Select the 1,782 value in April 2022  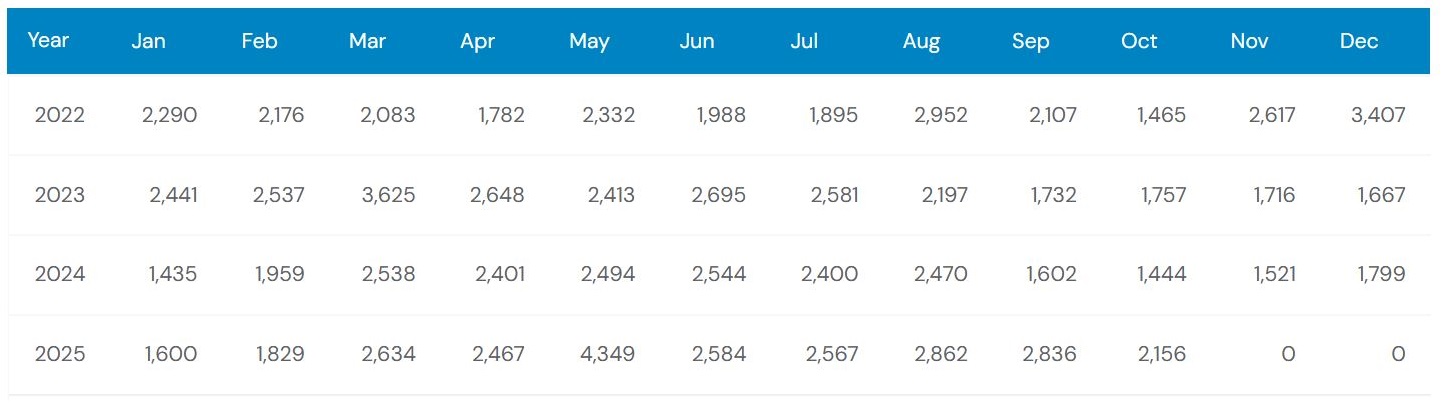502,115
